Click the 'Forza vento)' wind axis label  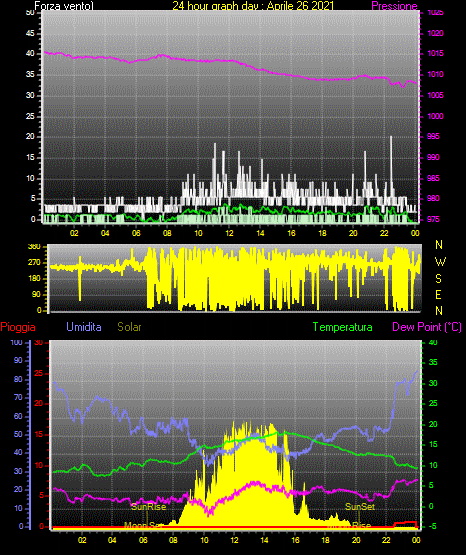(64, 6)
